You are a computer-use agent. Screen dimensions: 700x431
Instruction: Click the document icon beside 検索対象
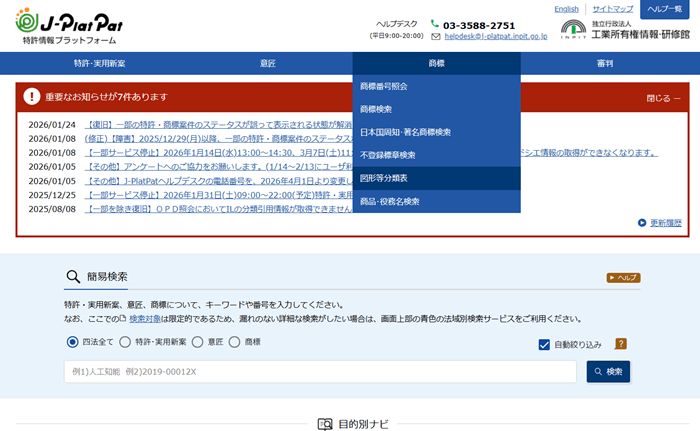tap(123, 318)
